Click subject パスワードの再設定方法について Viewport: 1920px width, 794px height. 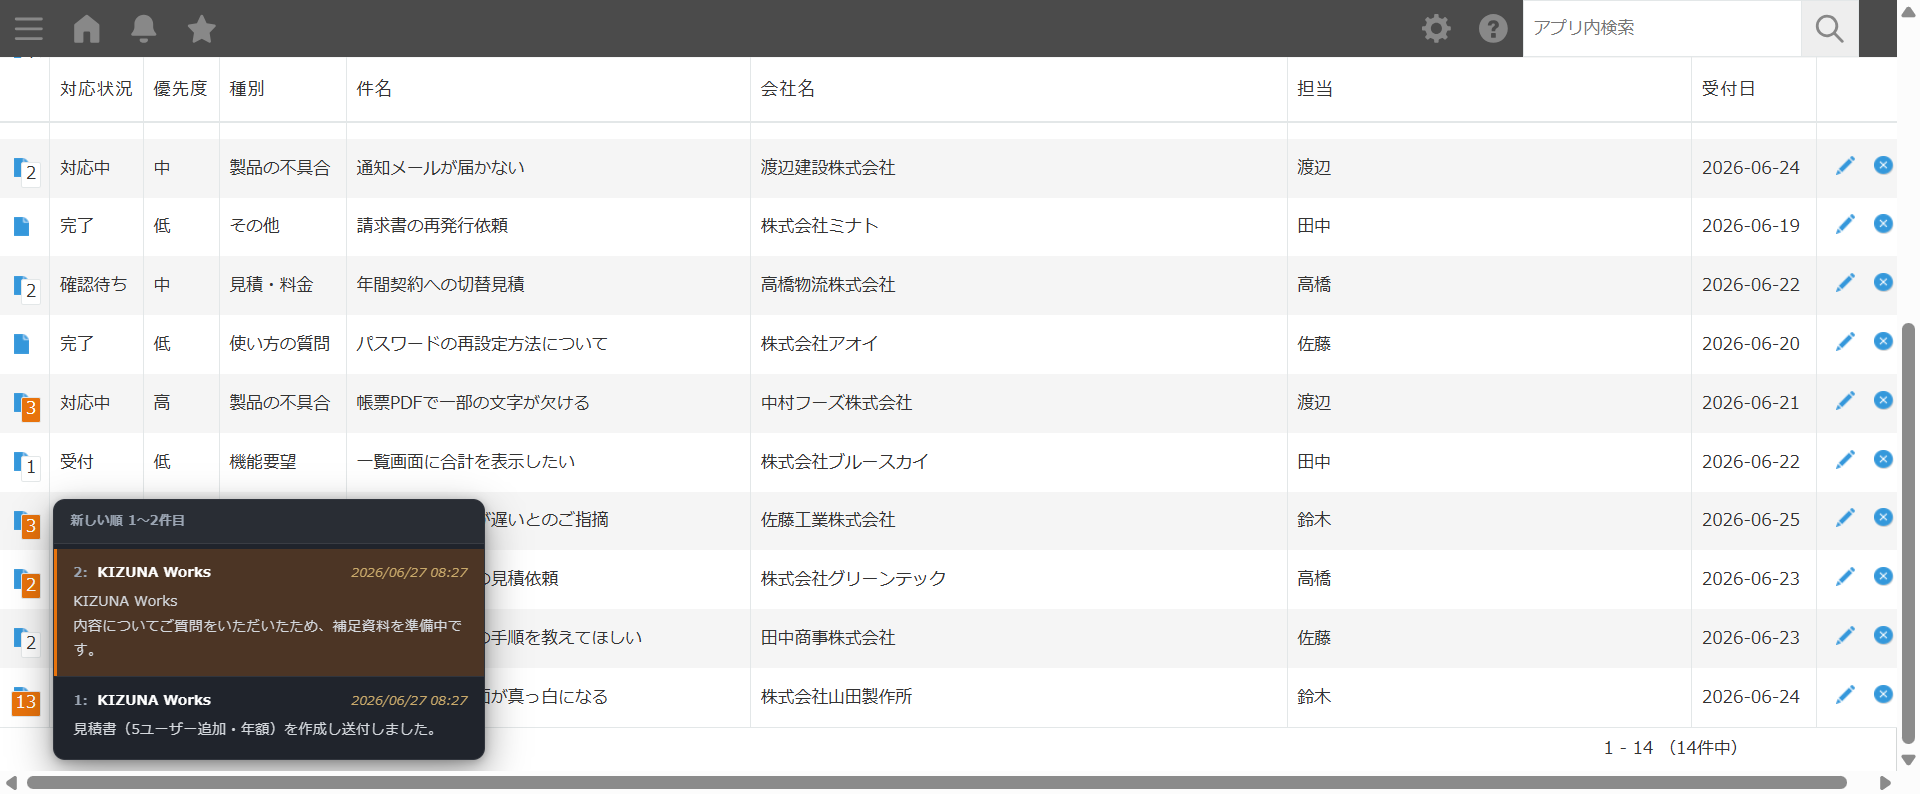[x=482, y=344]
